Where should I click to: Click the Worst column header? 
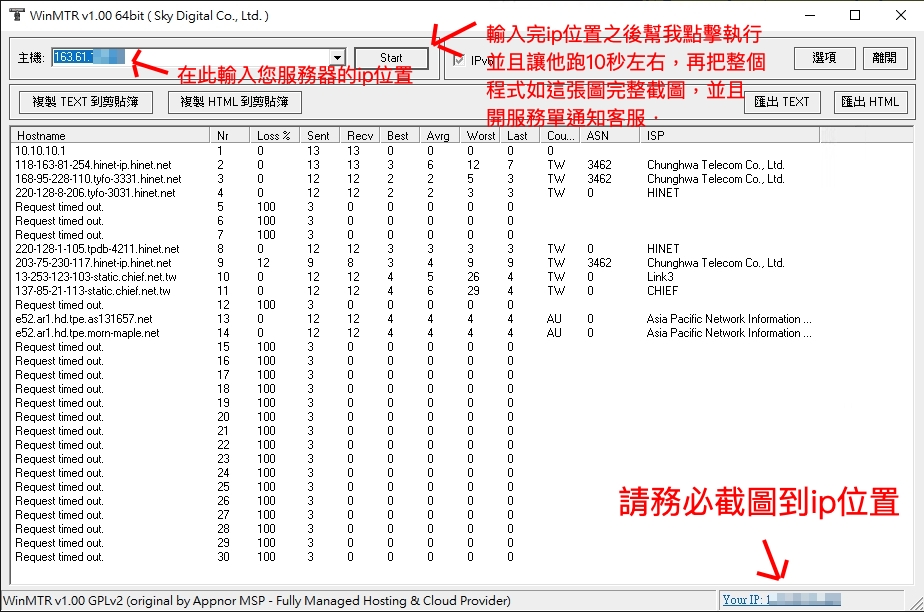pos(480,135)
